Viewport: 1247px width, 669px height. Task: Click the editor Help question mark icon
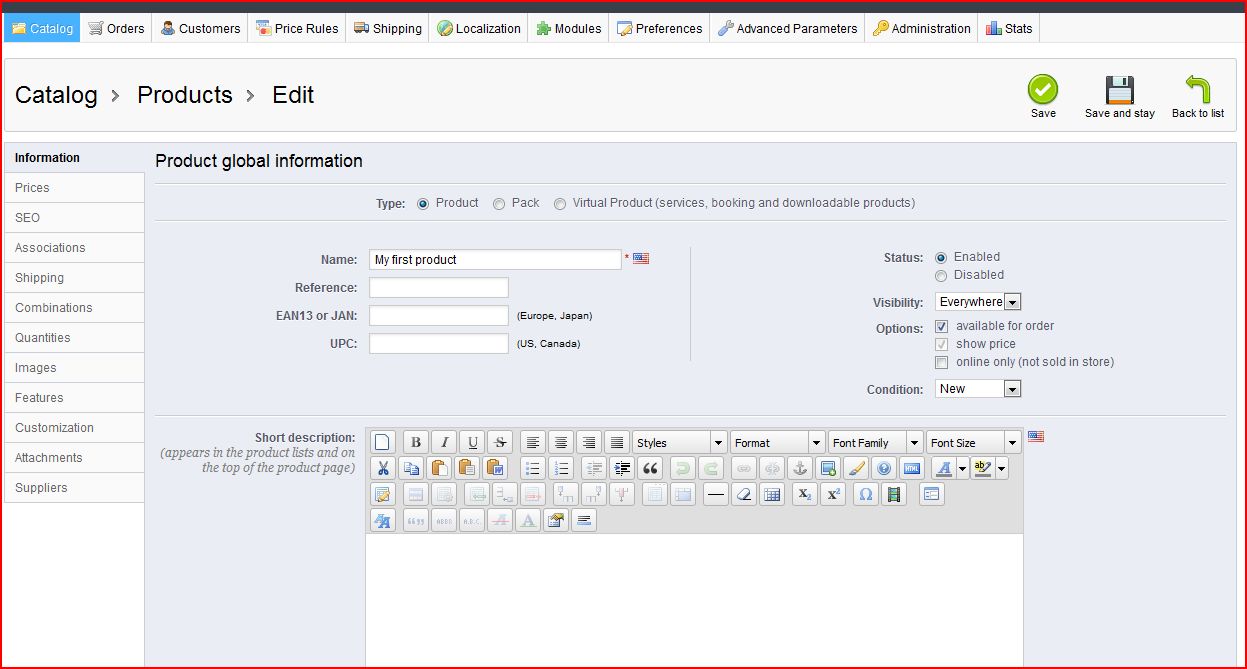coord(883,468)
